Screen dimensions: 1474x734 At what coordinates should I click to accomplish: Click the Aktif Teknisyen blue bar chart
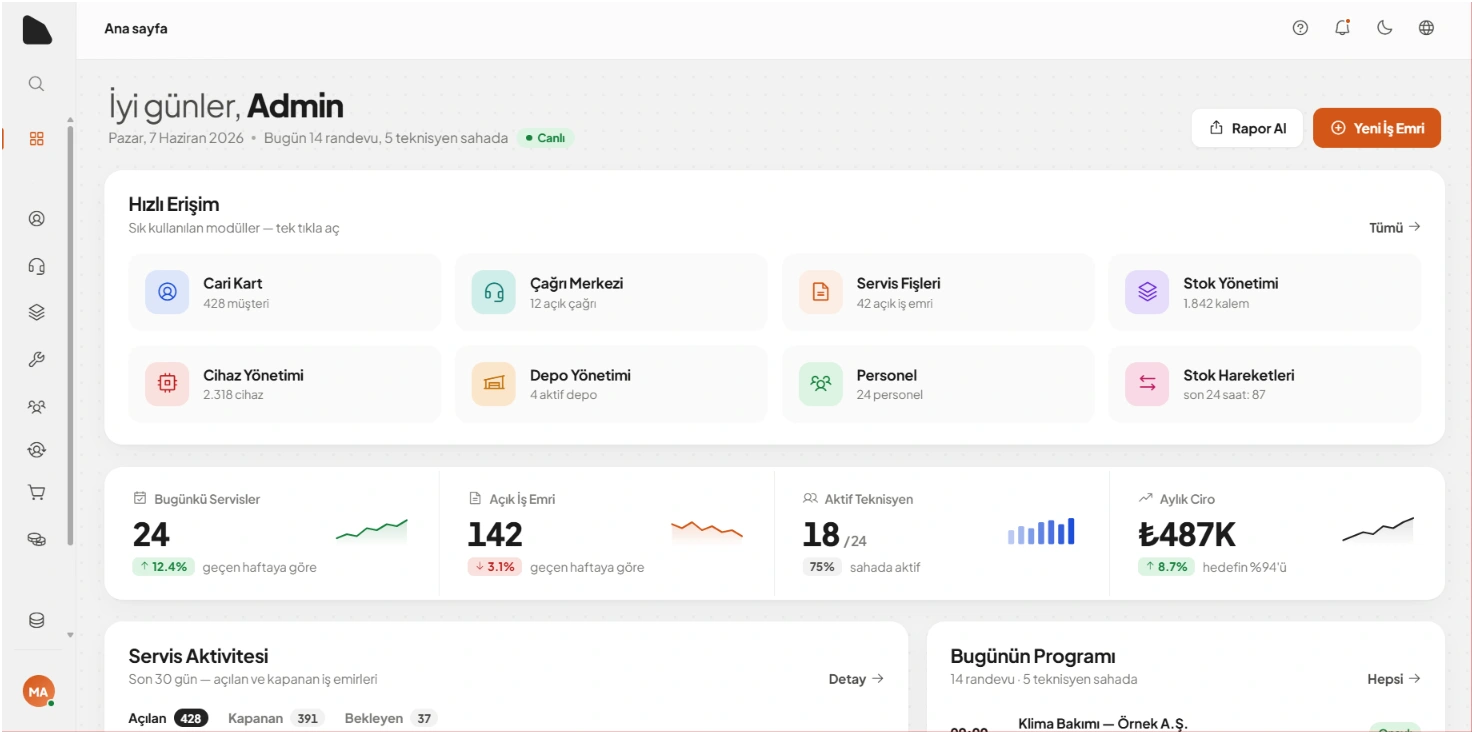click(x=1041, y=531)
